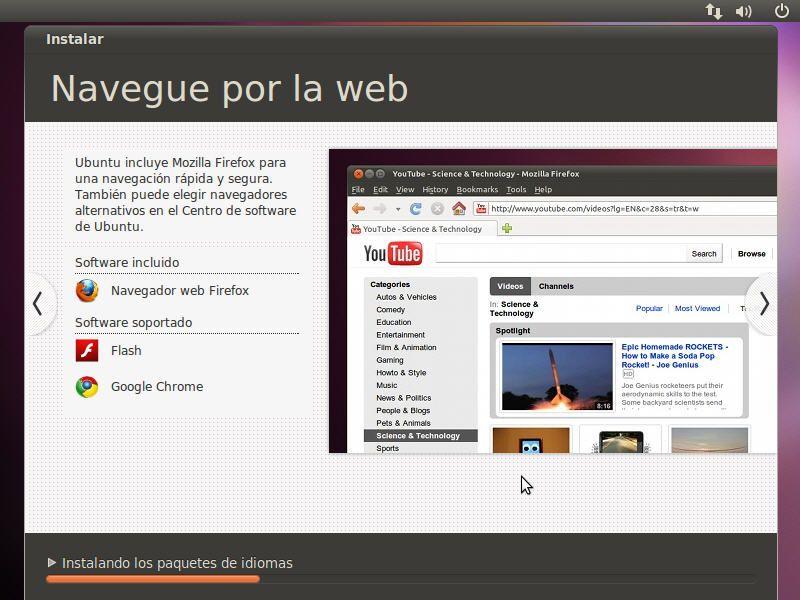Click the Gaming category

(x=390, y=360)
